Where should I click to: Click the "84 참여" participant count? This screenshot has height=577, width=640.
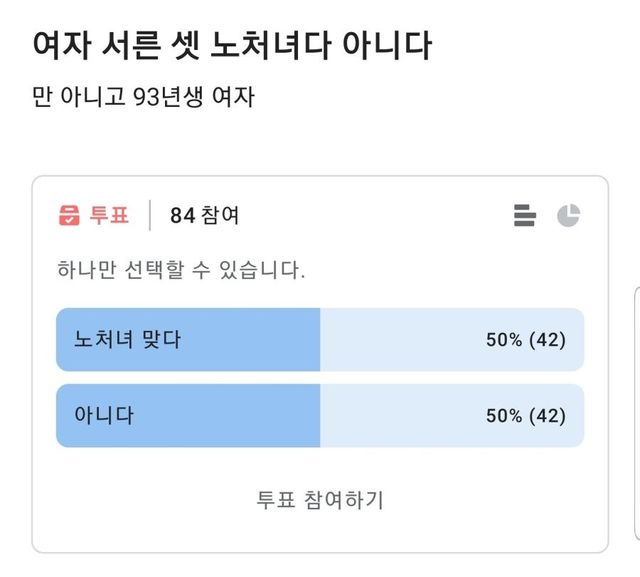(x=204, y=215)
